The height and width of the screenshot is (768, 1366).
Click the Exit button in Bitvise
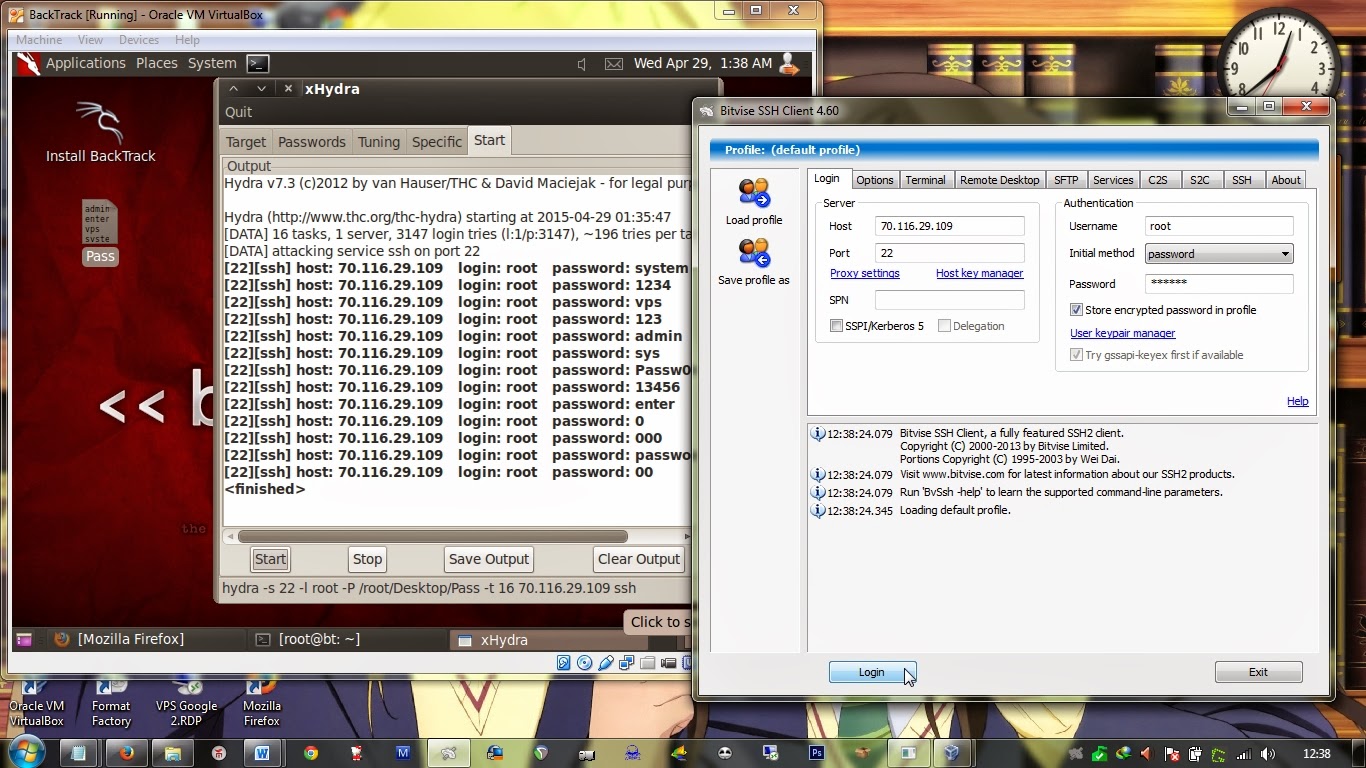click(1258, 672)
